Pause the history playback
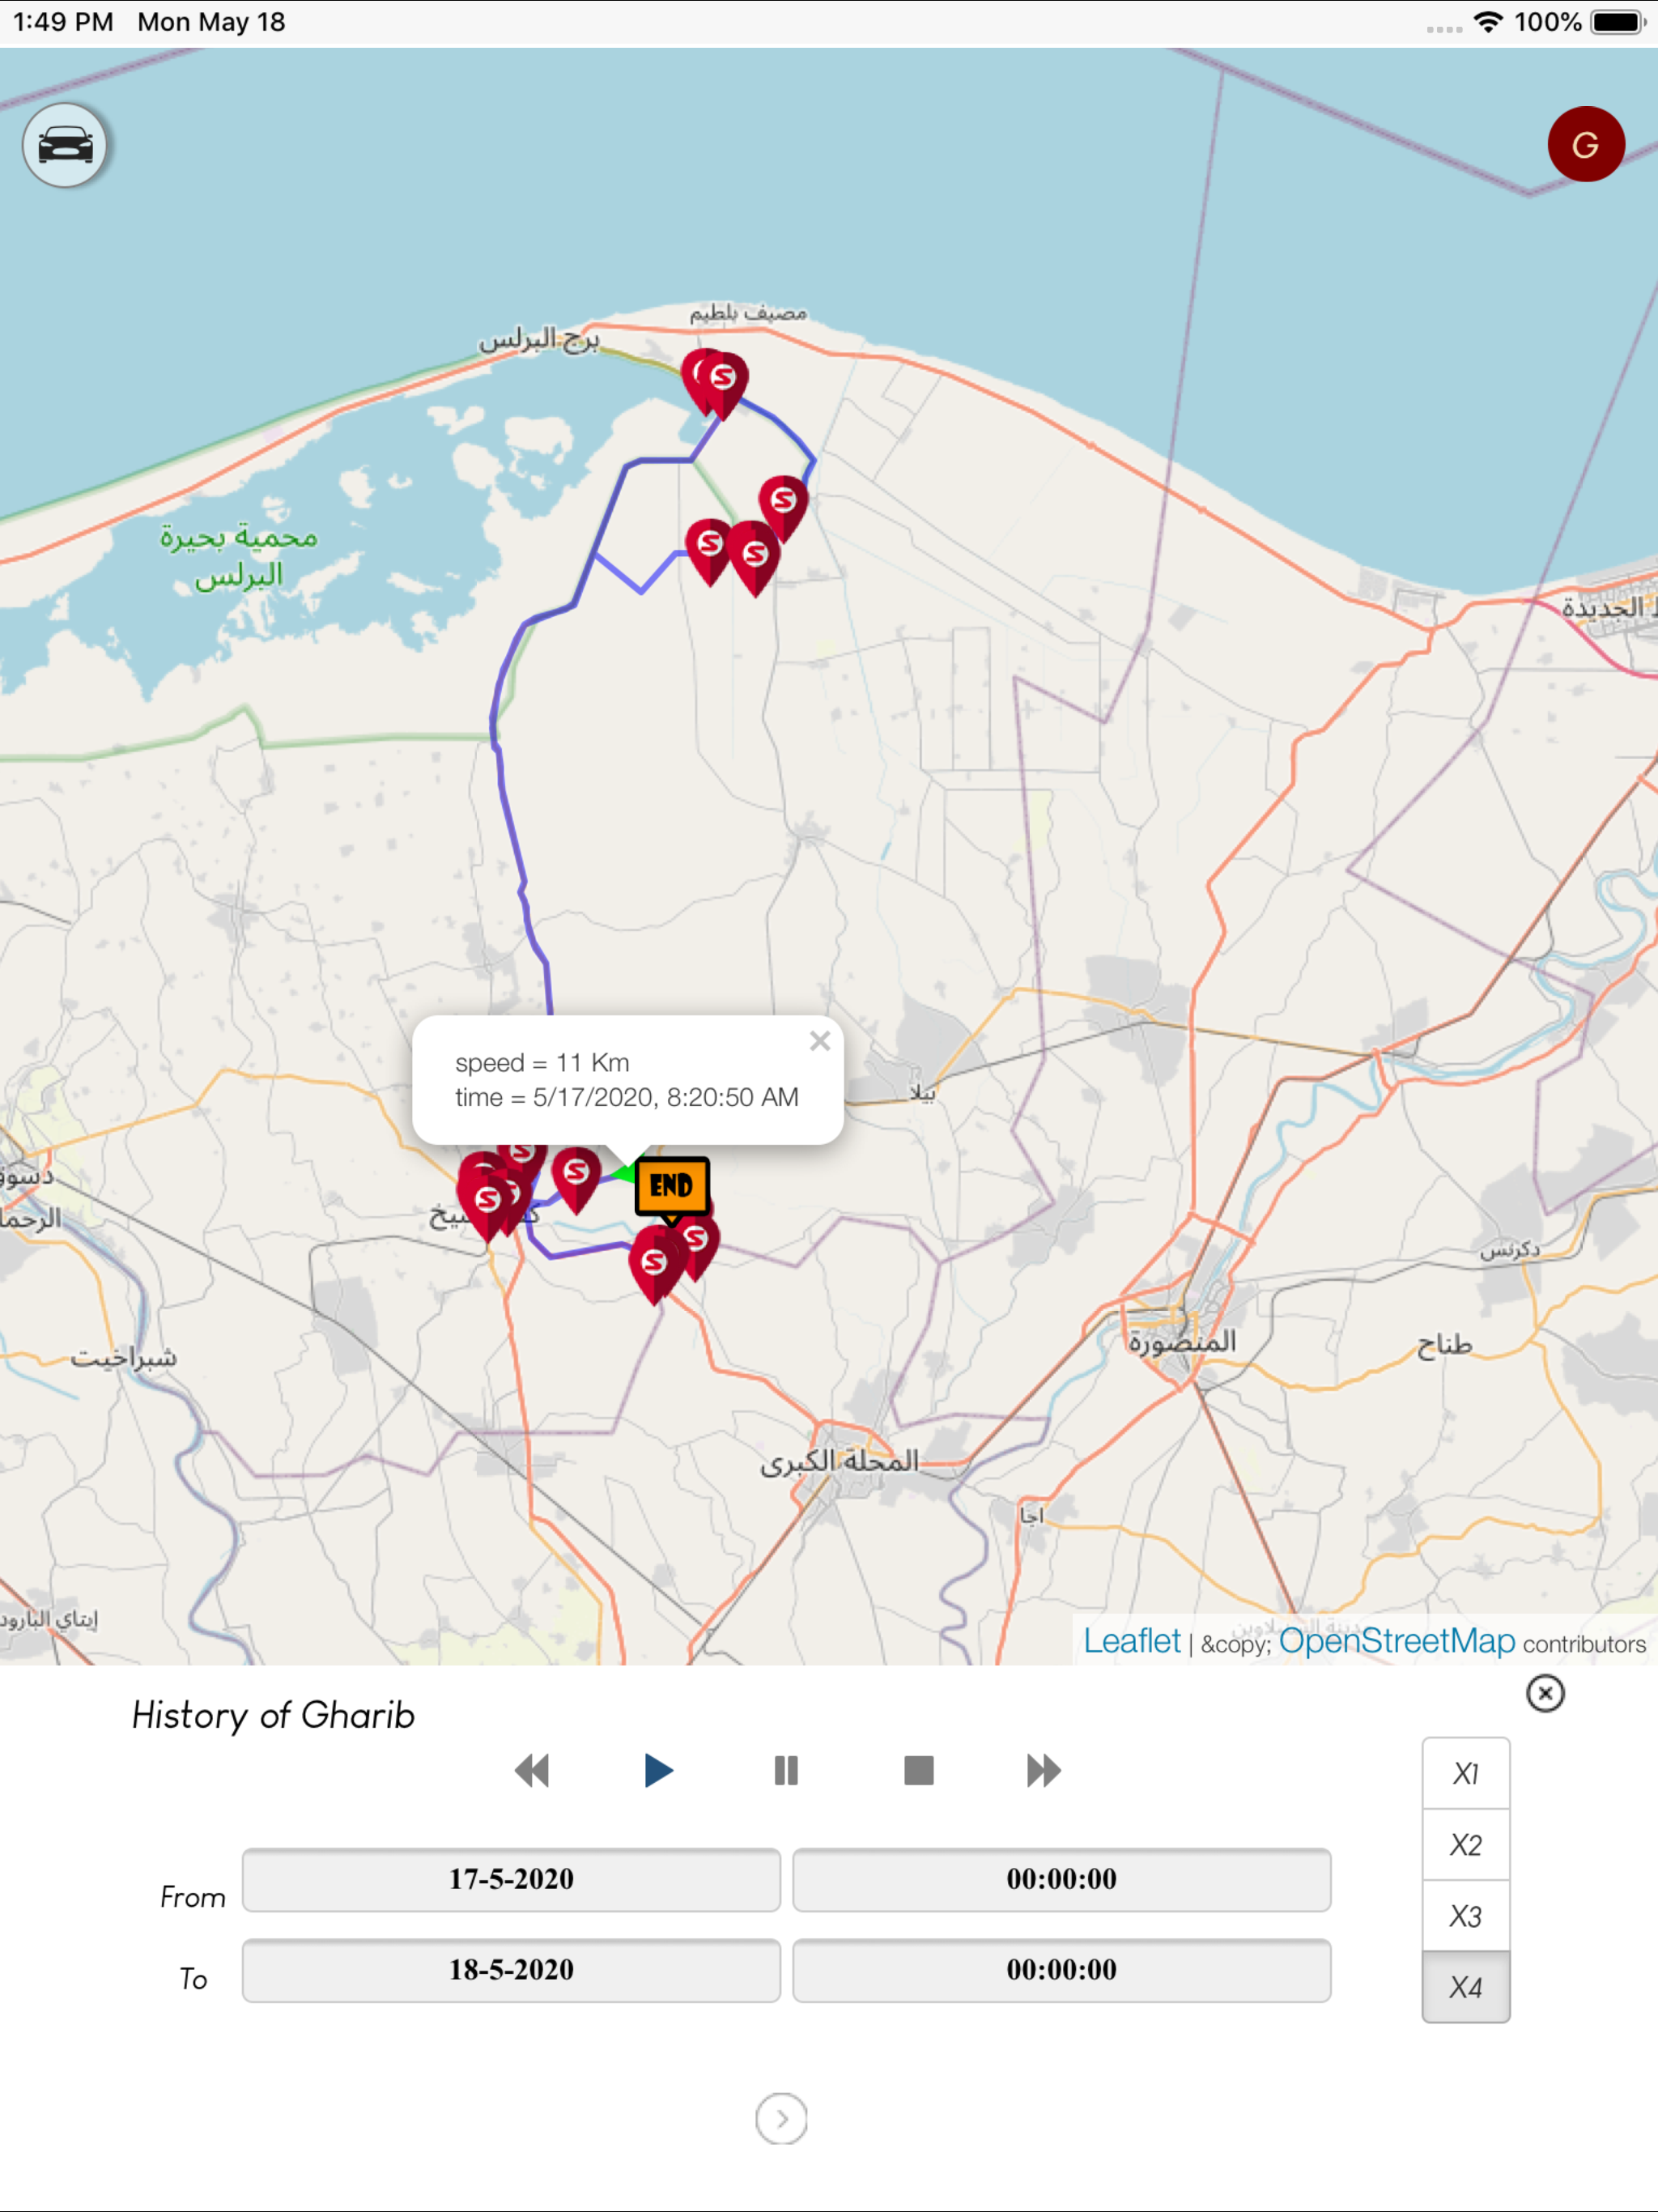The image size is (1658, 2212). coord(786,1770)
